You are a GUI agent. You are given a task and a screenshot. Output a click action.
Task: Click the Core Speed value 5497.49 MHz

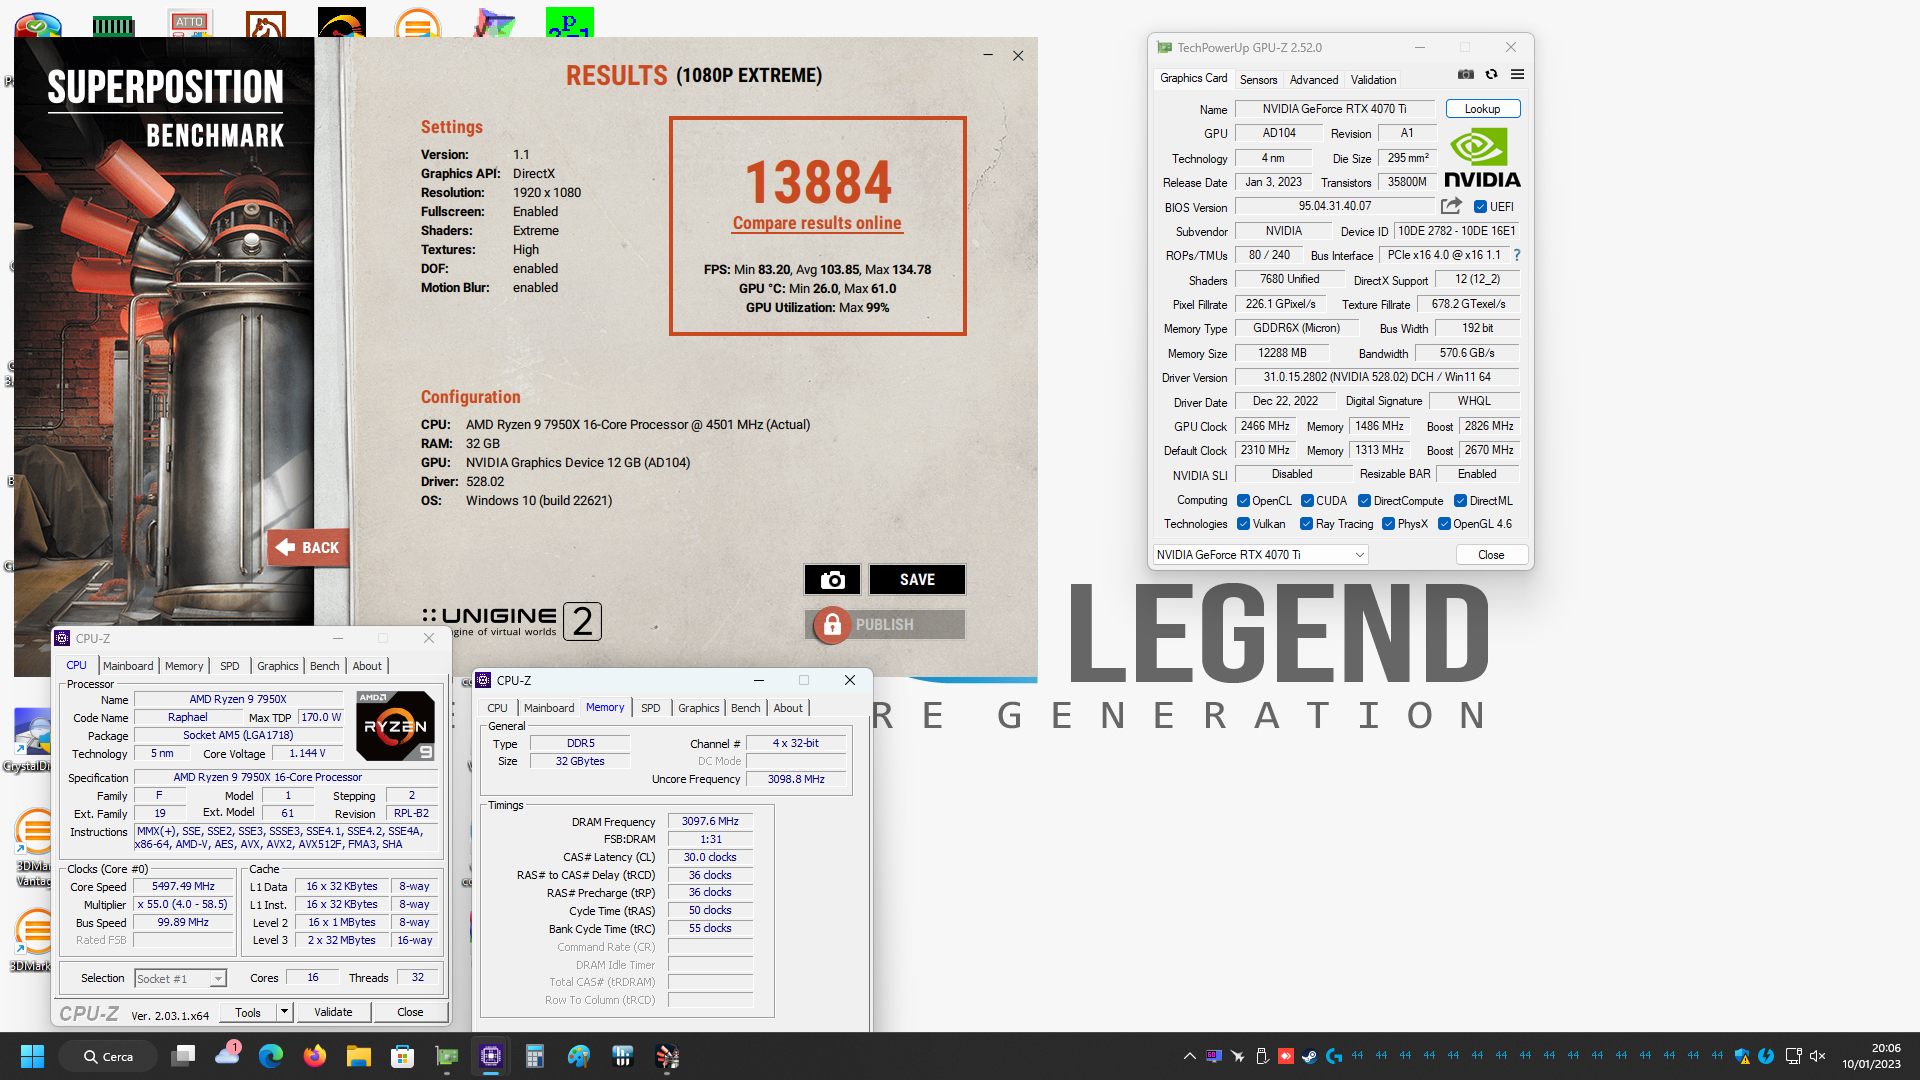183,886
